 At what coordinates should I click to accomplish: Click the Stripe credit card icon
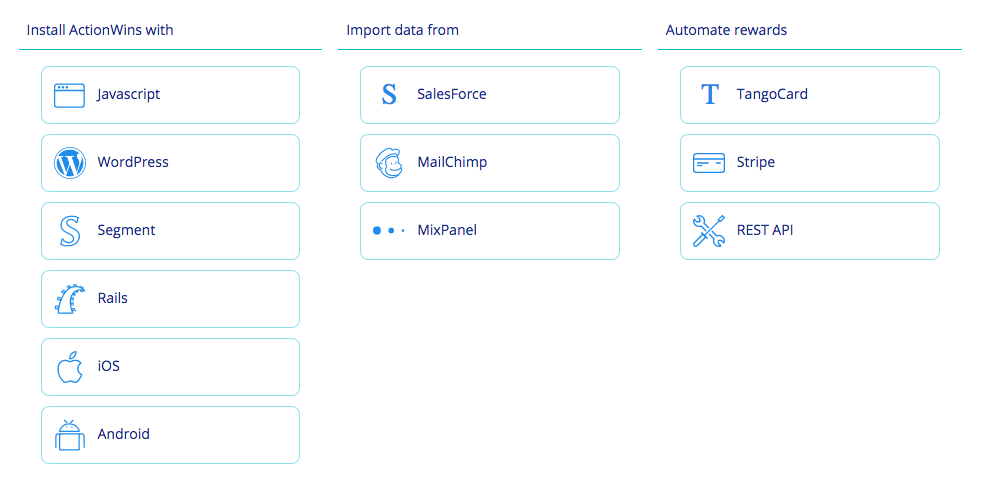pos(709,163)
